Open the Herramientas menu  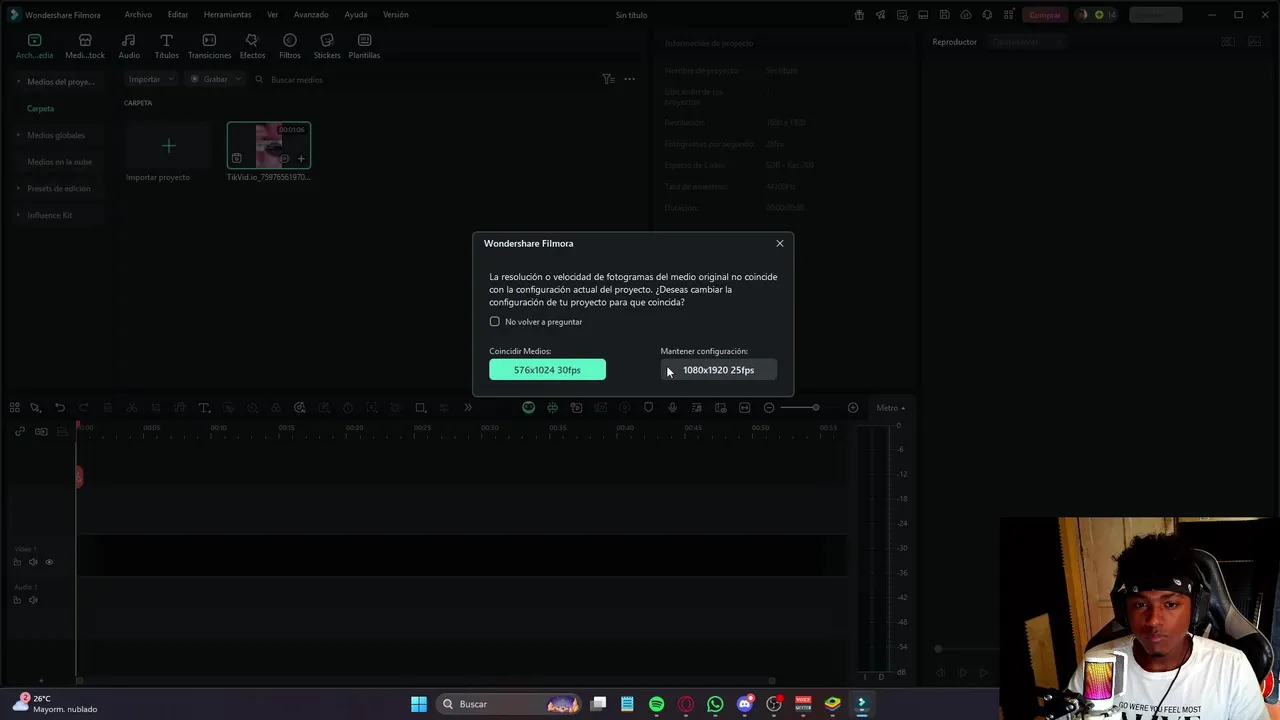click(227, 15)
